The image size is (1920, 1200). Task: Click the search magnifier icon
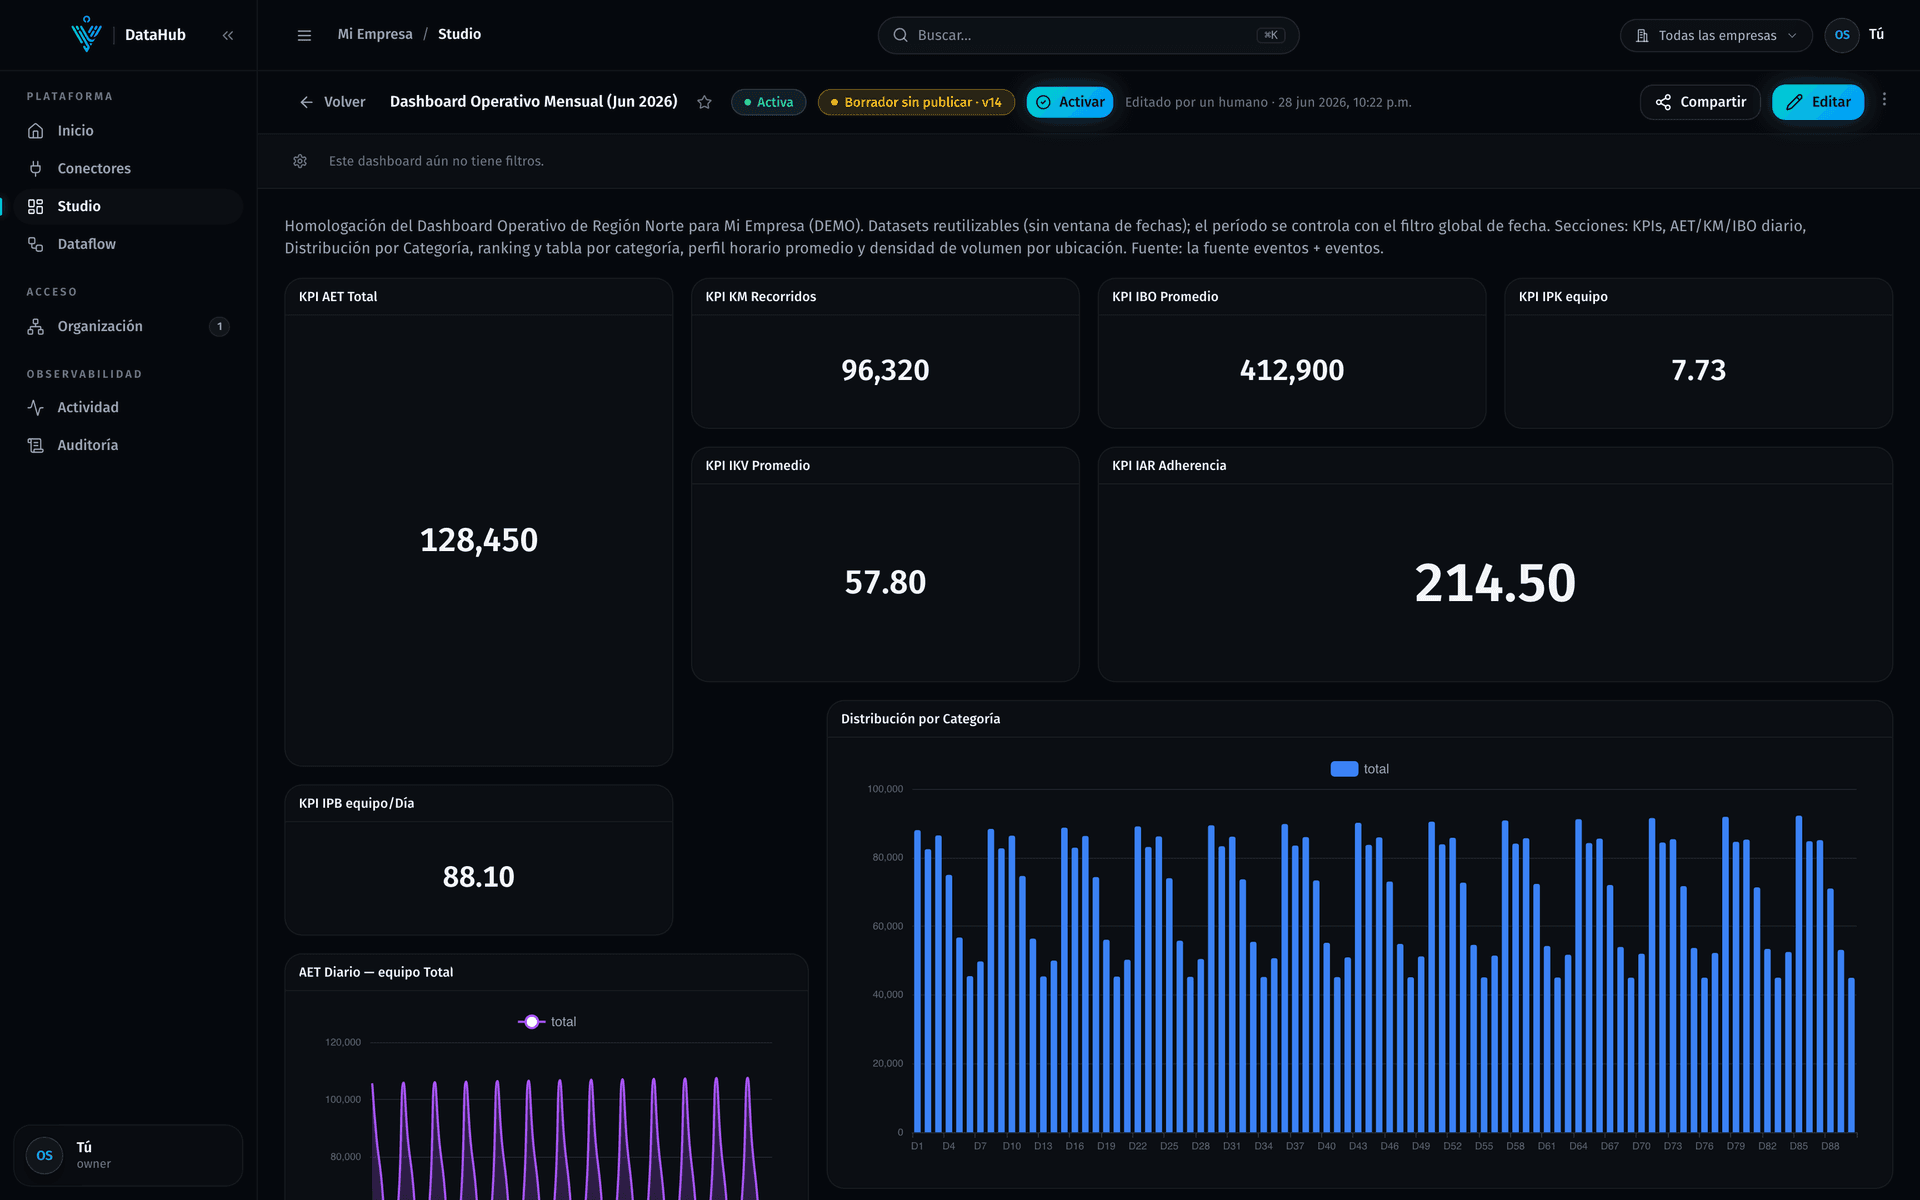(x=900, y=35)
